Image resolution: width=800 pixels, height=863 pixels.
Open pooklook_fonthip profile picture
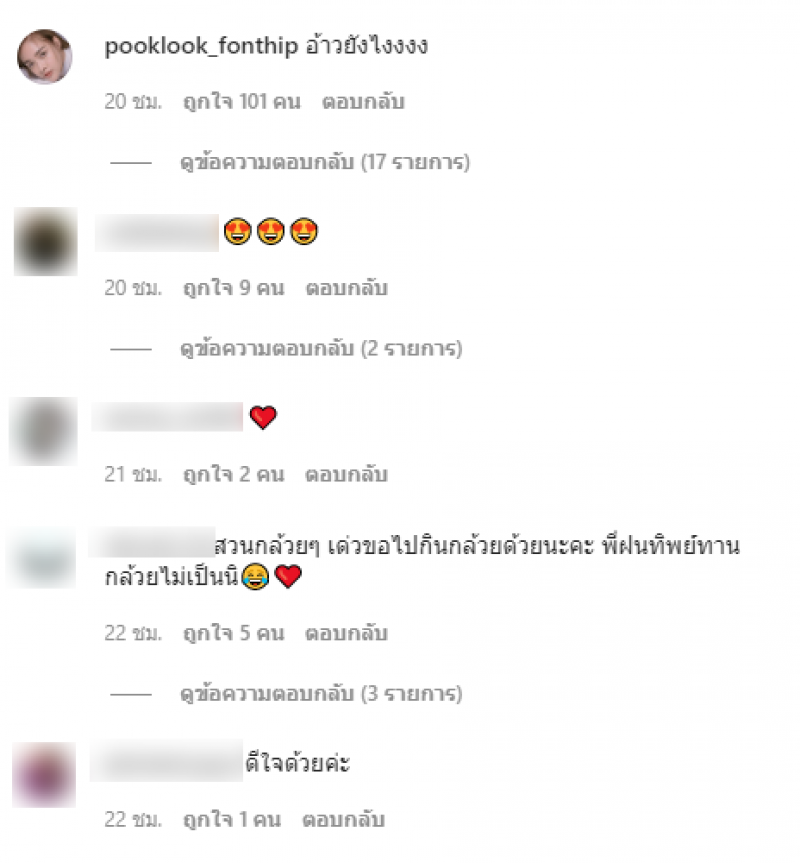click(45, 57)
